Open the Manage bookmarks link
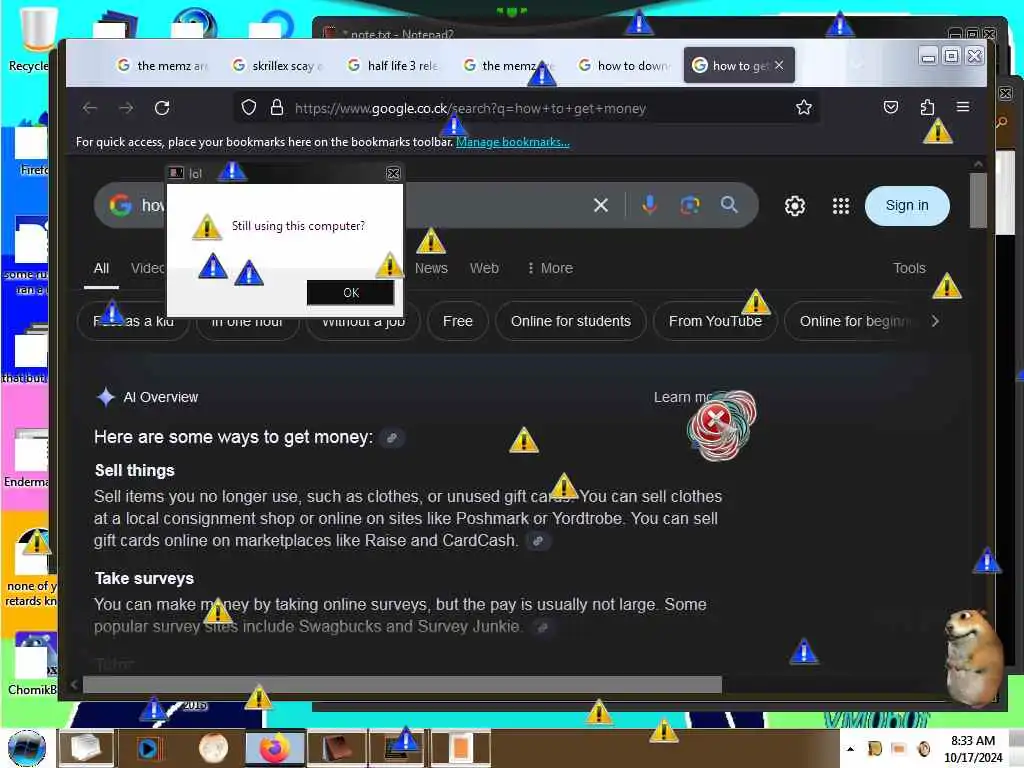Image resolution: width=1024 pixels, height=768 pixels. [x=513, y=142]
